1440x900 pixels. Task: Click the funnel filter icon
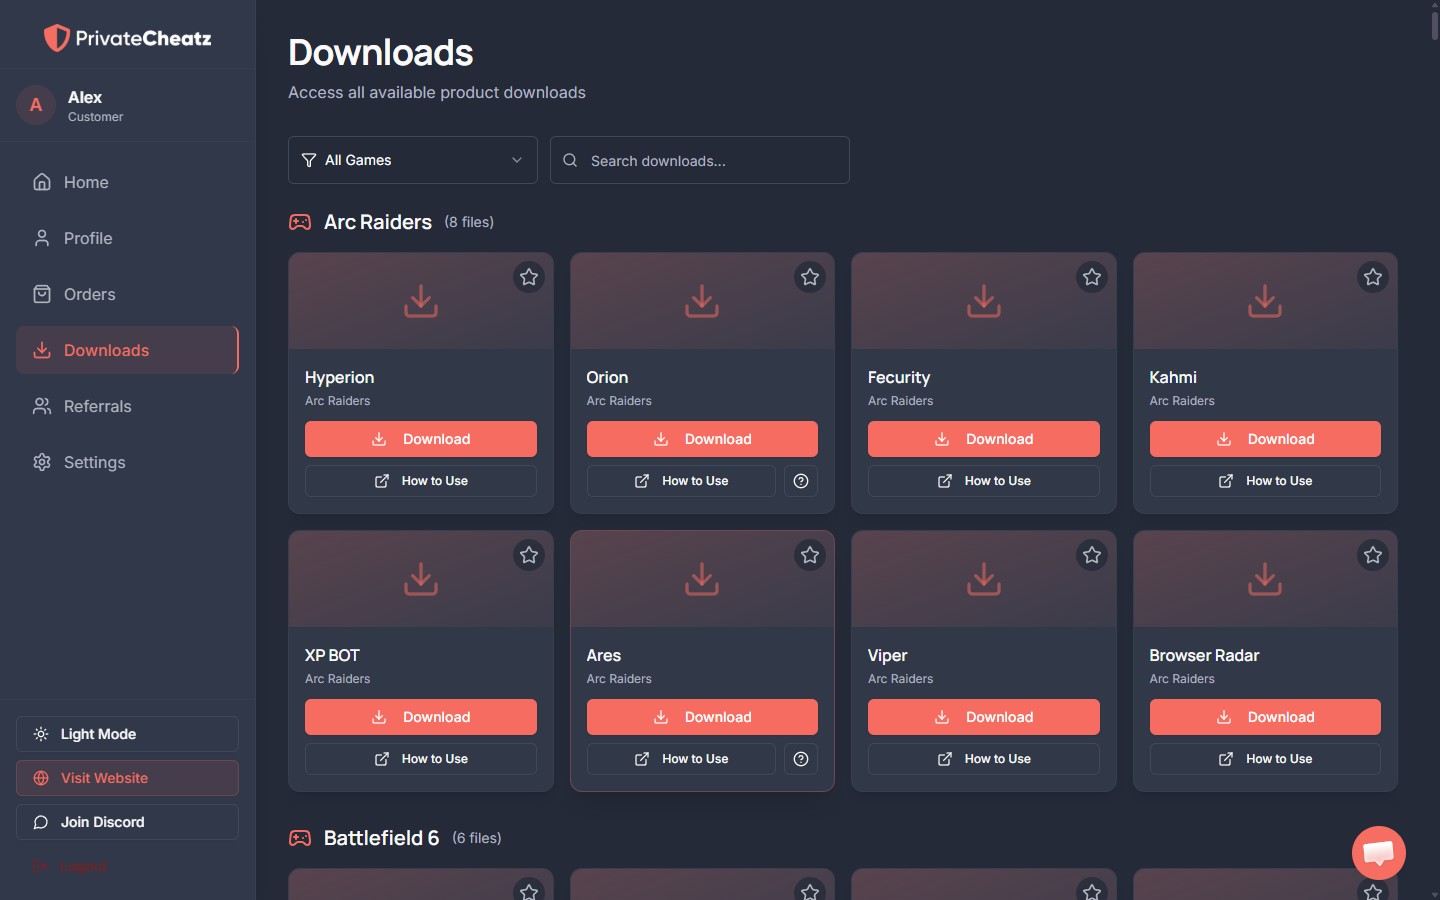tap(309, 160)
